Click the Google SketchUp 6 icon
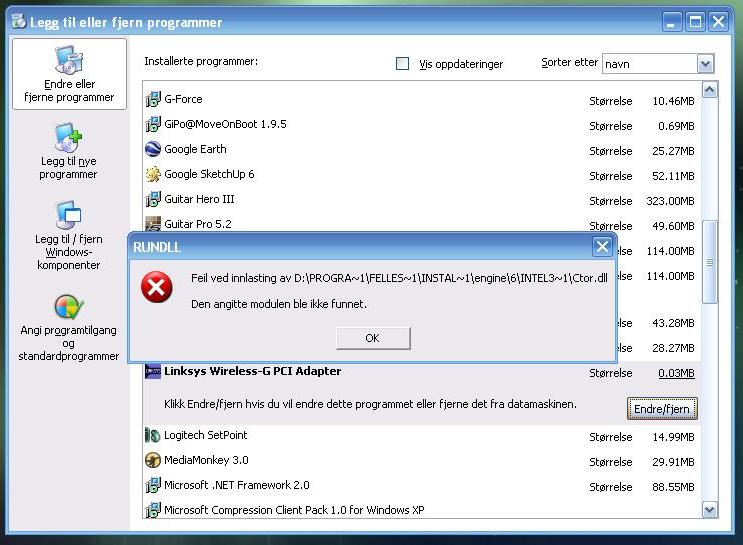Image resolution: width=743 pixels, height=545 pixels. (x=153, y=174)
